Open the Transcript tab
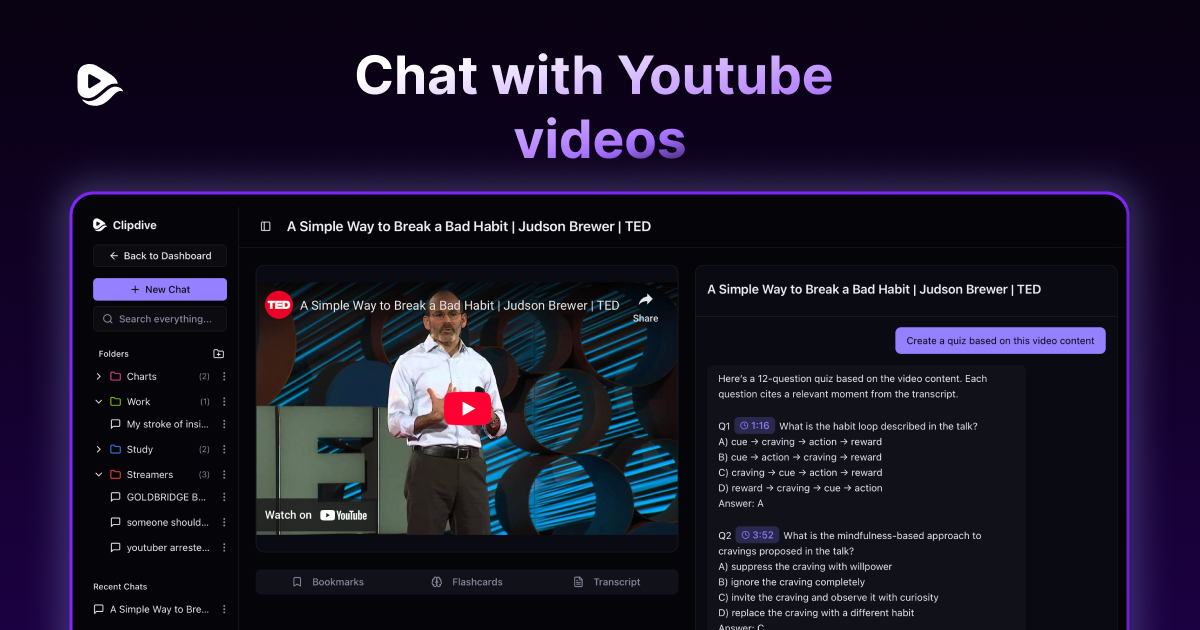Image resolution: width=1200 pixels, height=630 pixels. click(x=606, y=582)
